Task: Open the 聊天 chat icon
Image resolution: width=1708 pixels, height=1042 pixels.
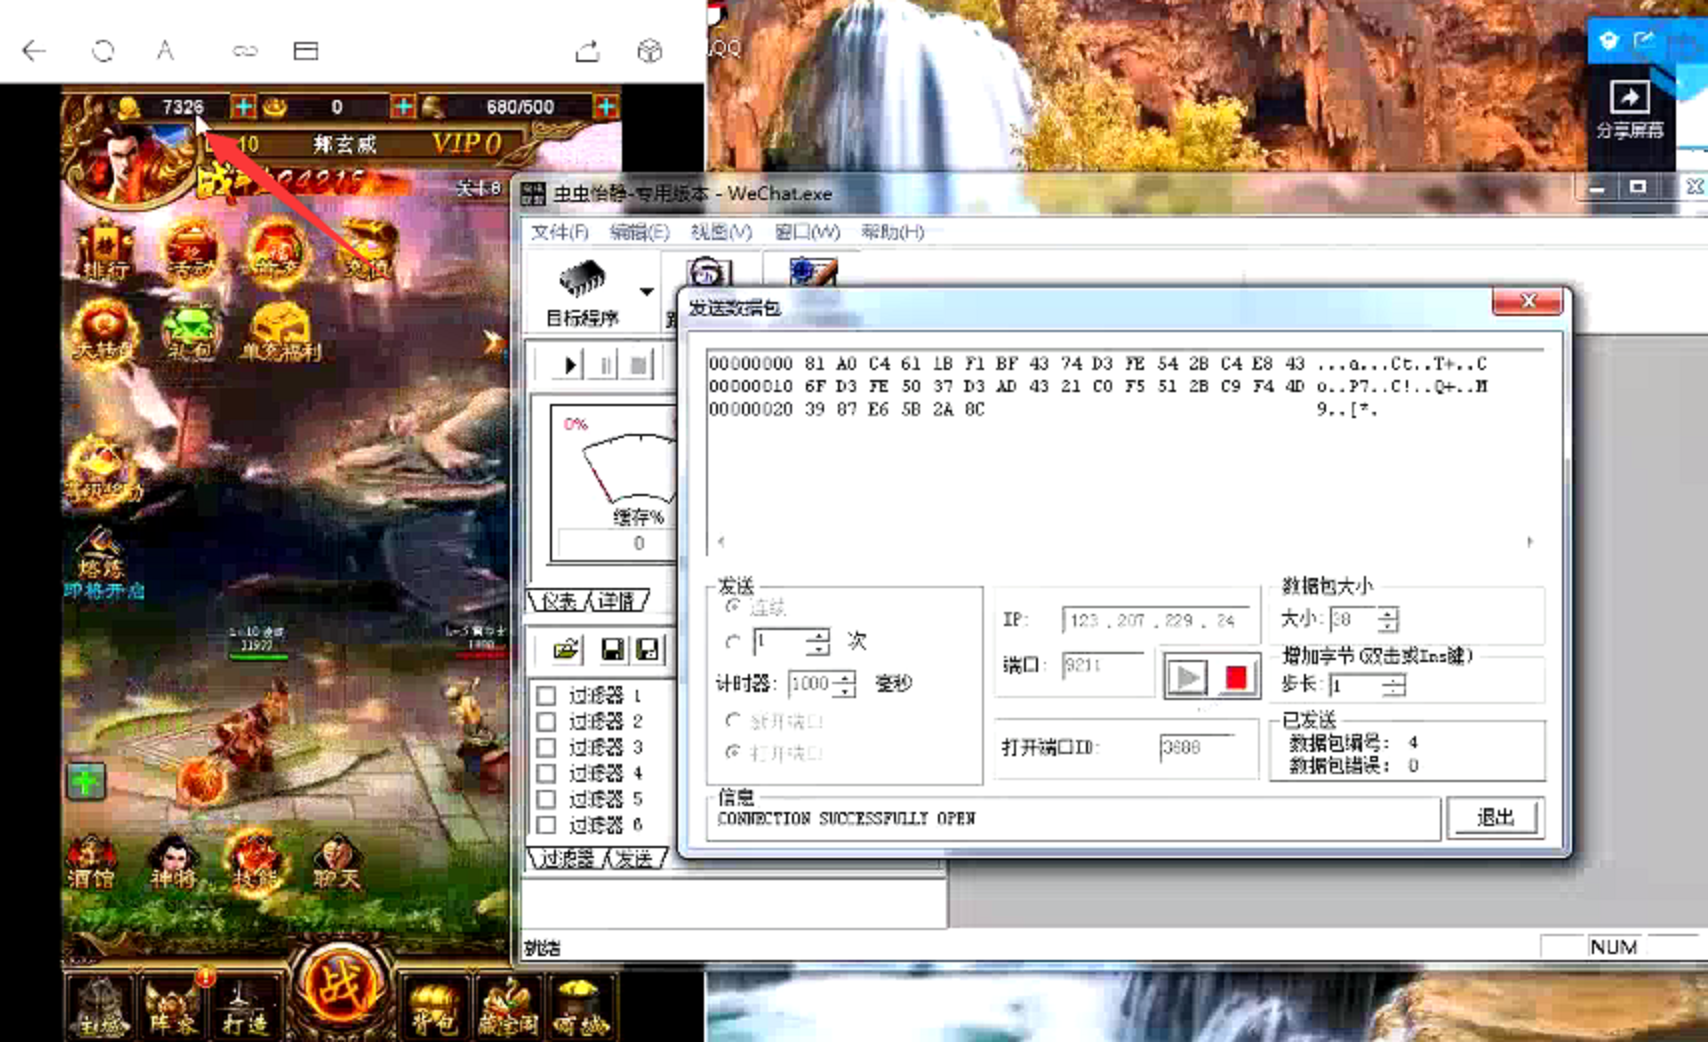Action: (337, 863)
